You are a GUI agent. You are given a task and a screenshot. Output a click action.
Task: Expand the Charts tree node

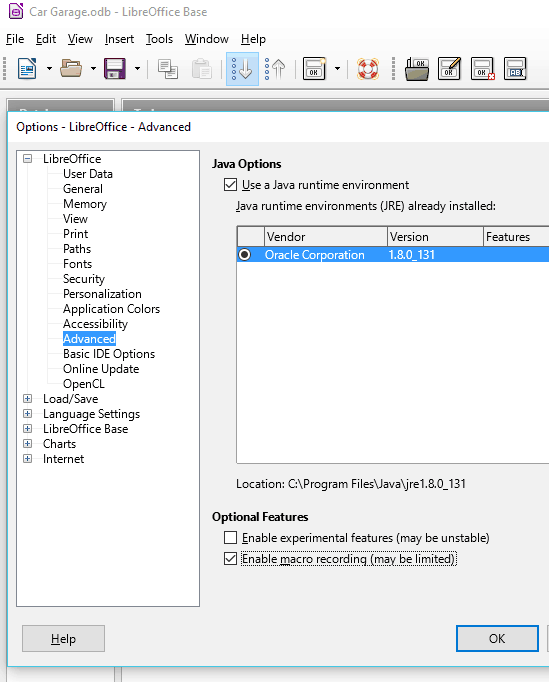(x=27, y=444)
